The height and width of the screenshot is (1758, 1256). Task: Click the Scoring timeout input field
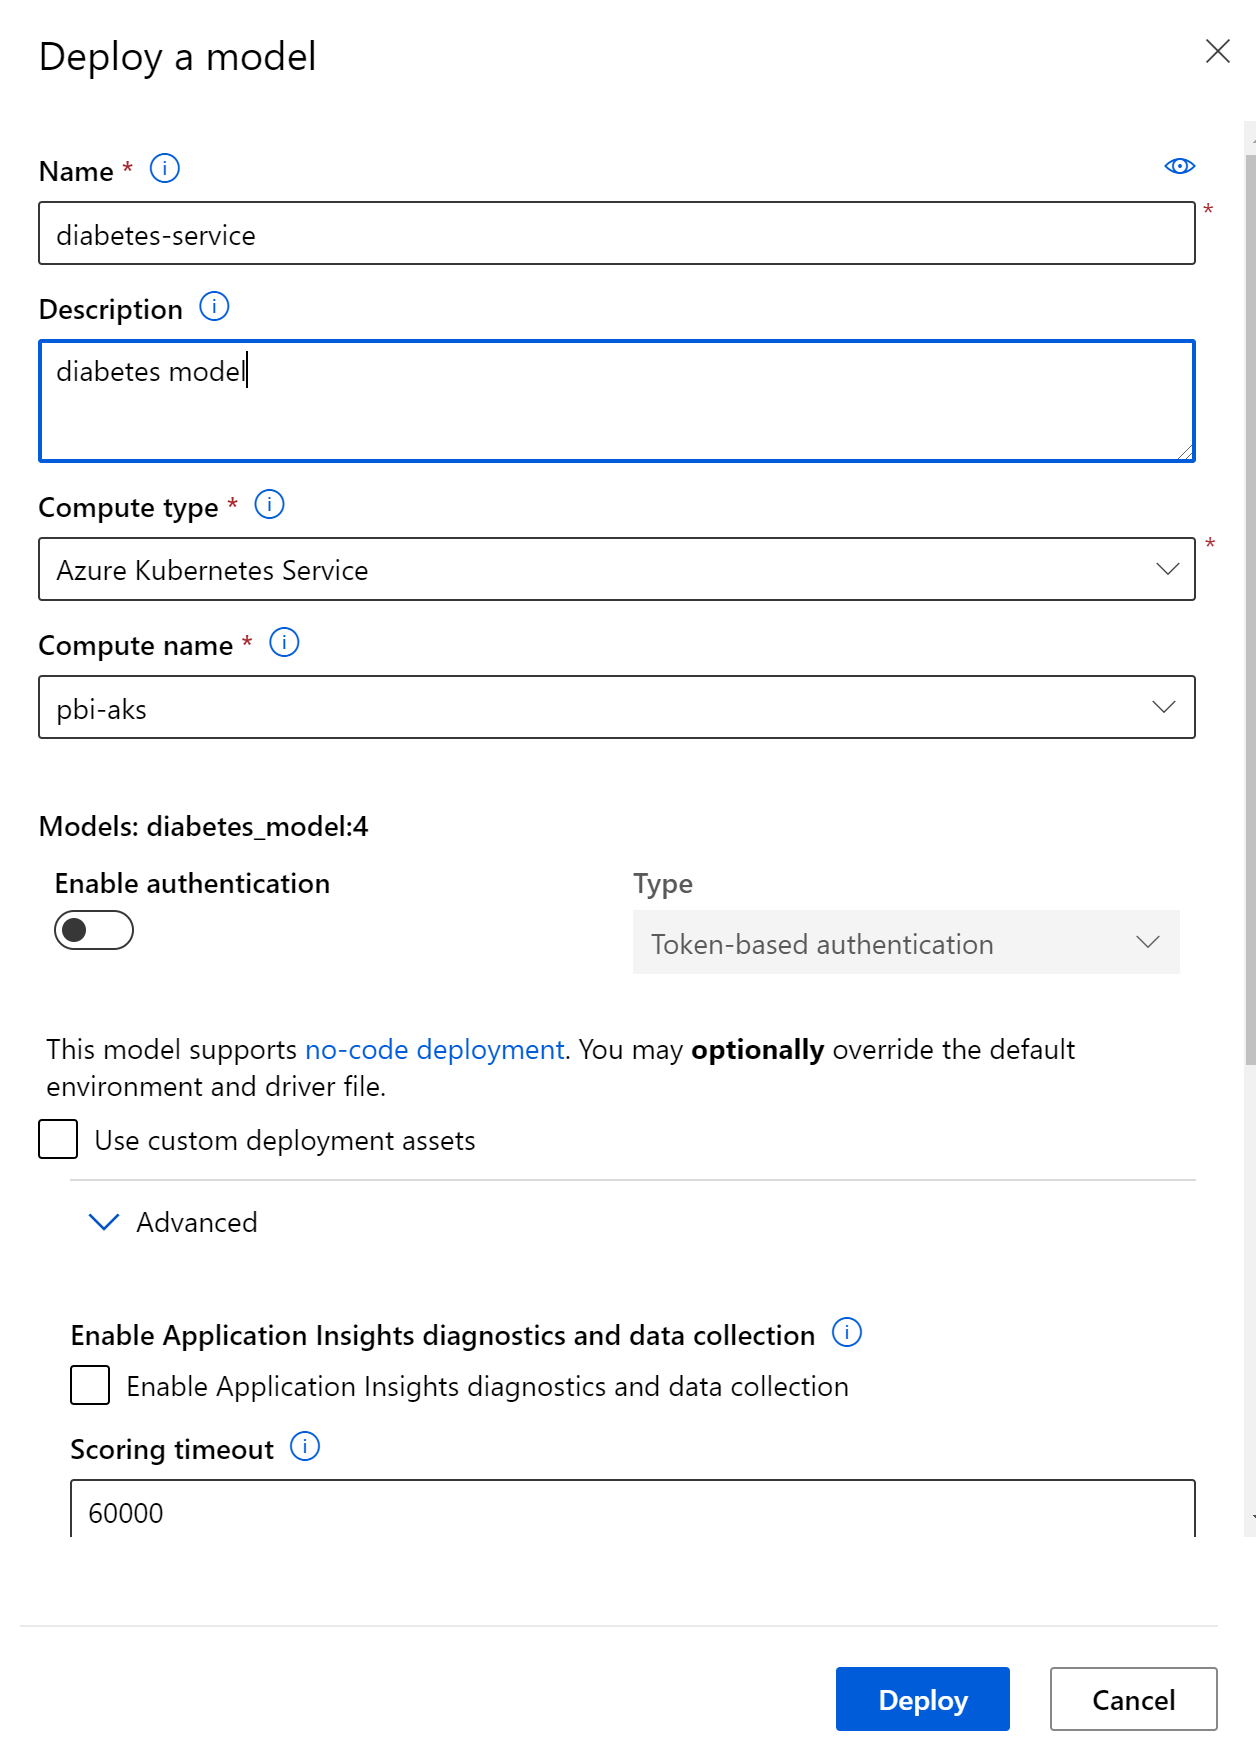point(632,1510)
